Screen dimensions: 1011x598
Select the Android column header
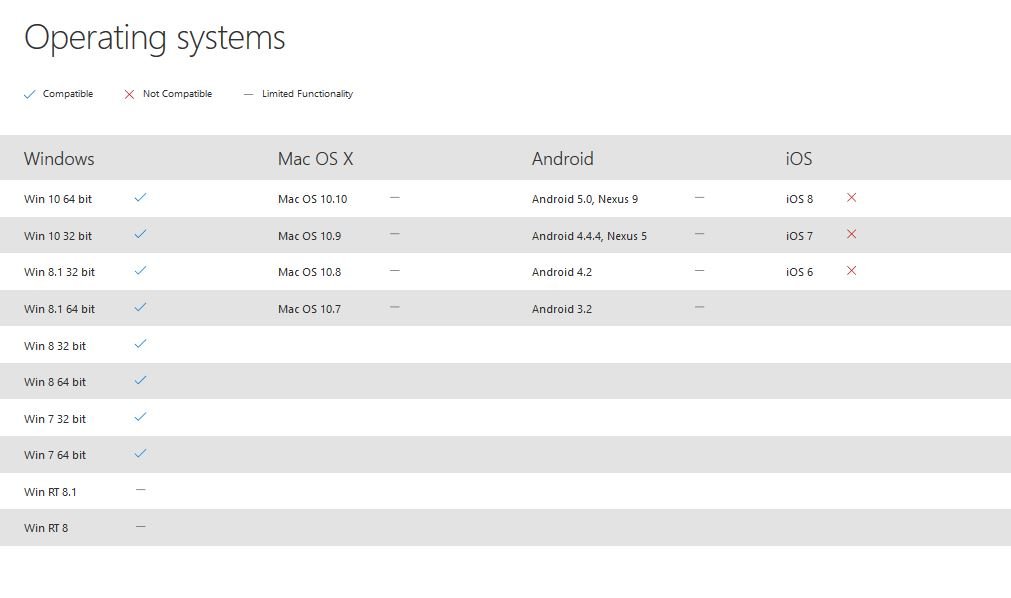[x=562, y=159]
